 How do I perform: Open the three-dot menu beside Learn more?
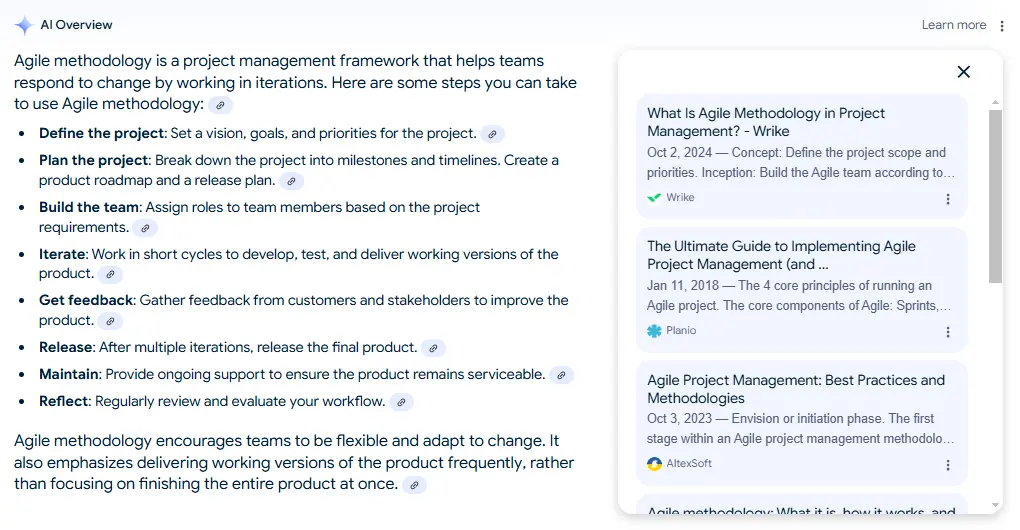pos(1001,25)
